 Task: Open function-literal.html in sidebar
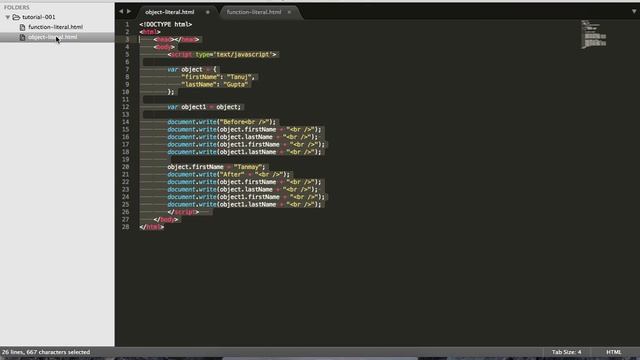56,27
